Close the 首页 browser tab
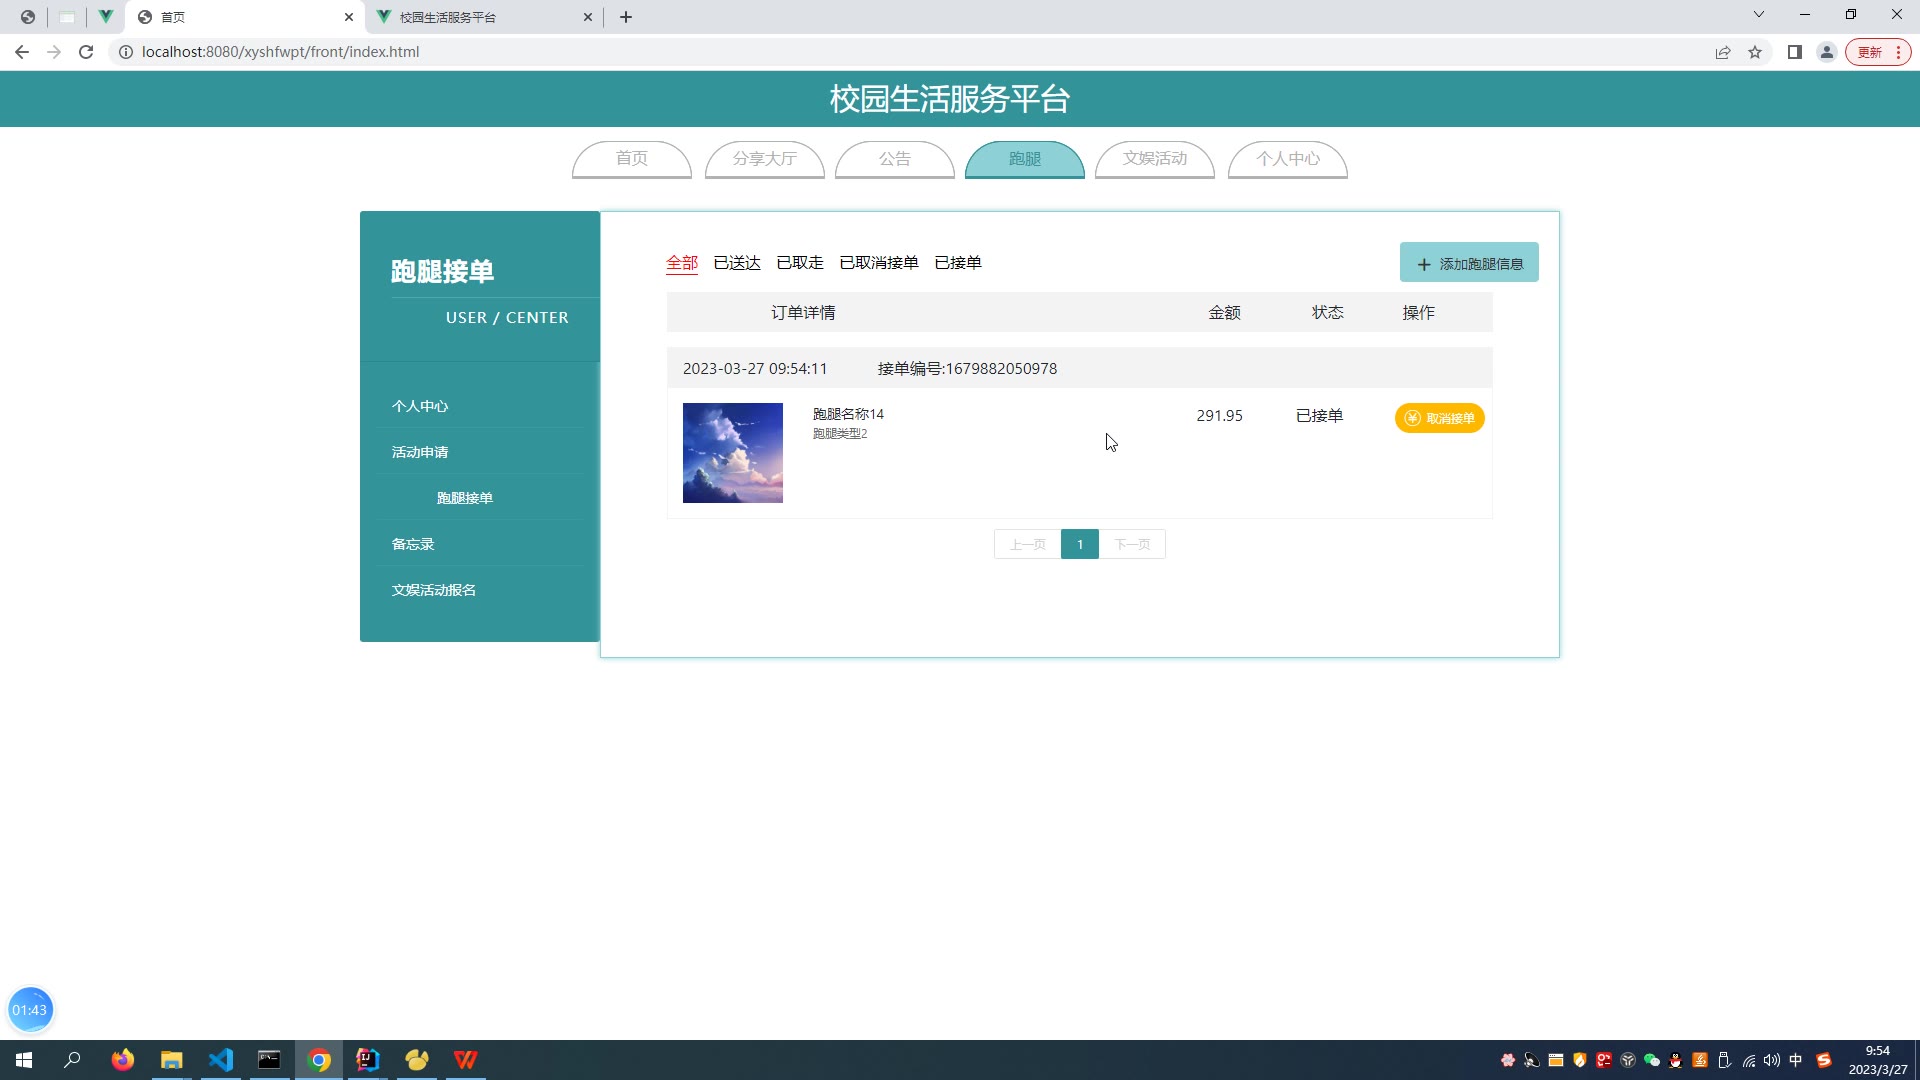 point(349,17)
